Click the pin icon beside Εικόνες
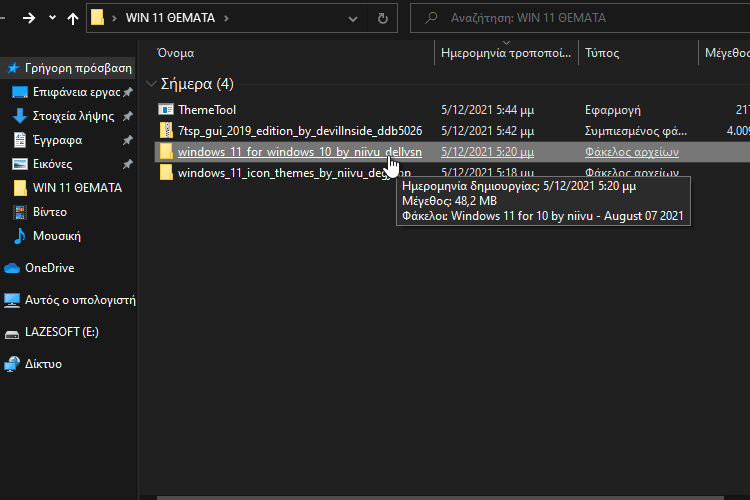The width and height of the screenshot is (750, 500). (x=128, y=164)
